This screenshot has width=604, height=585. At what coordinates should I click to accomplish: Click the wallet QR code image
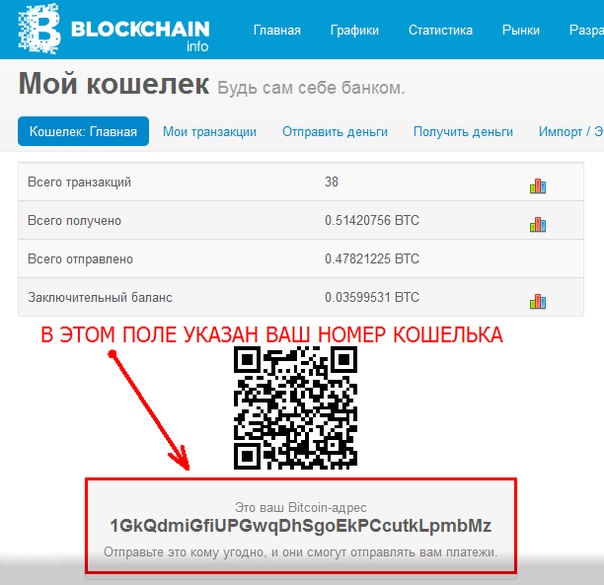point(295,407)
